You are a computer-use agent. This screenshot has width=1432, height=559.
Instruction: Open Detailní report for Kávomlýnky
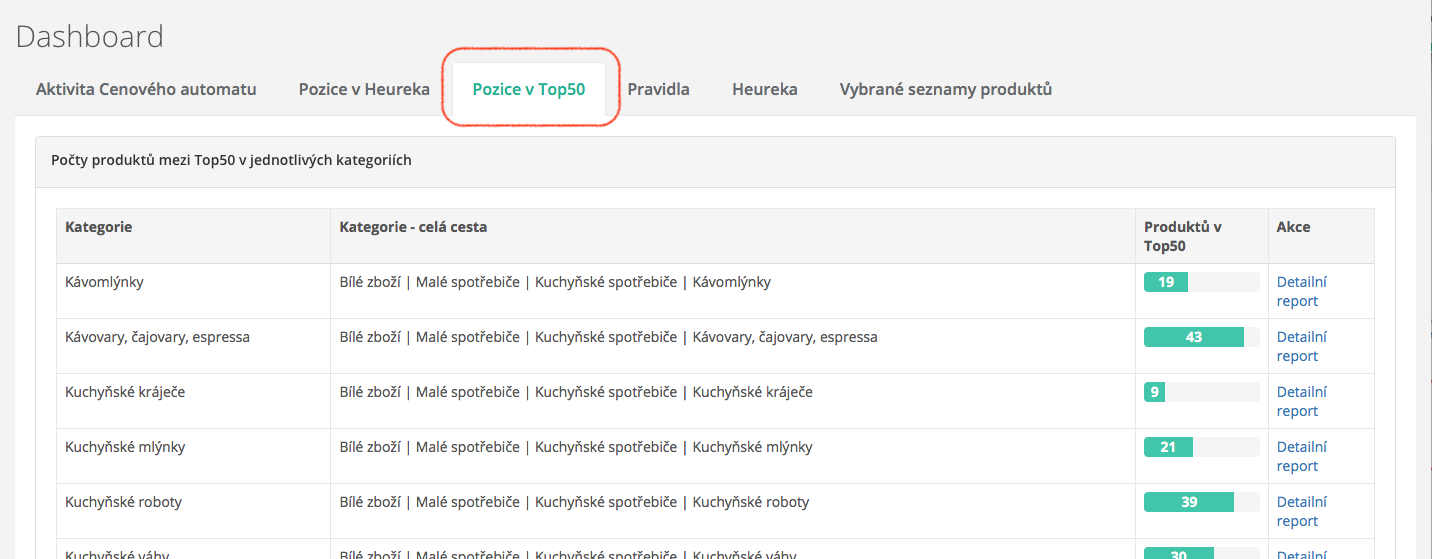pyautogui.click(x=1301, y=291)
